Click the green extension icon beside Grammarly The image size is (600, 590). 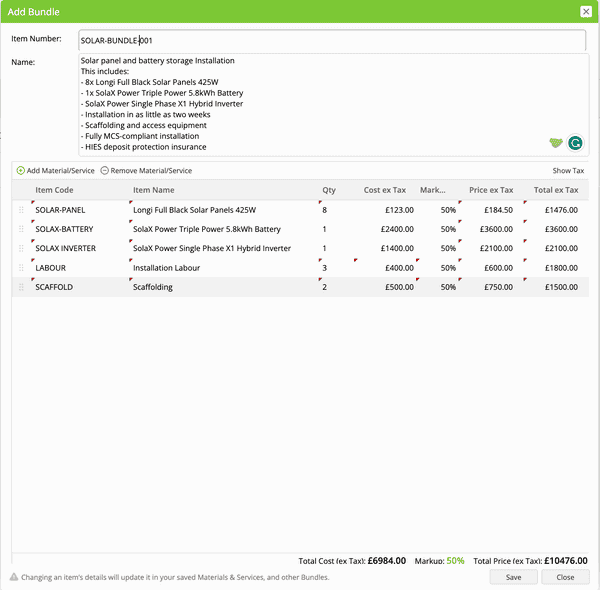click(556, 143)
